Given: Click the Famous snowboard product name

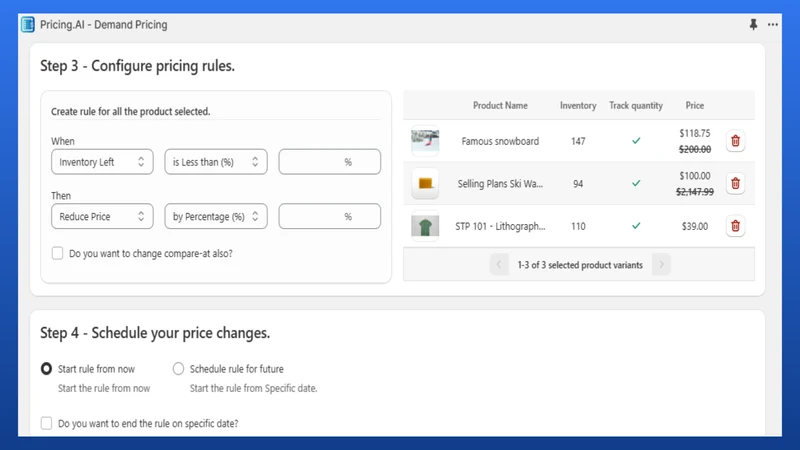Looking at the screenshot, I should [500, 141].
